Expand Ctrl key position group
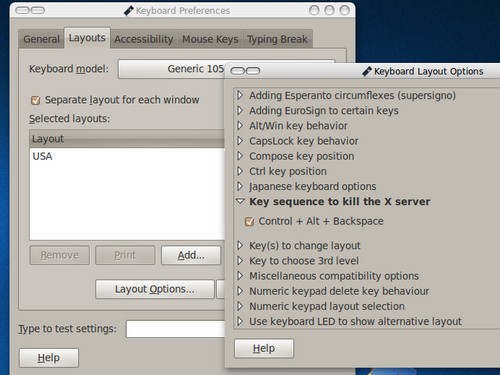The image size is (500, 375). pyautogui.click(x=240, y=171)
